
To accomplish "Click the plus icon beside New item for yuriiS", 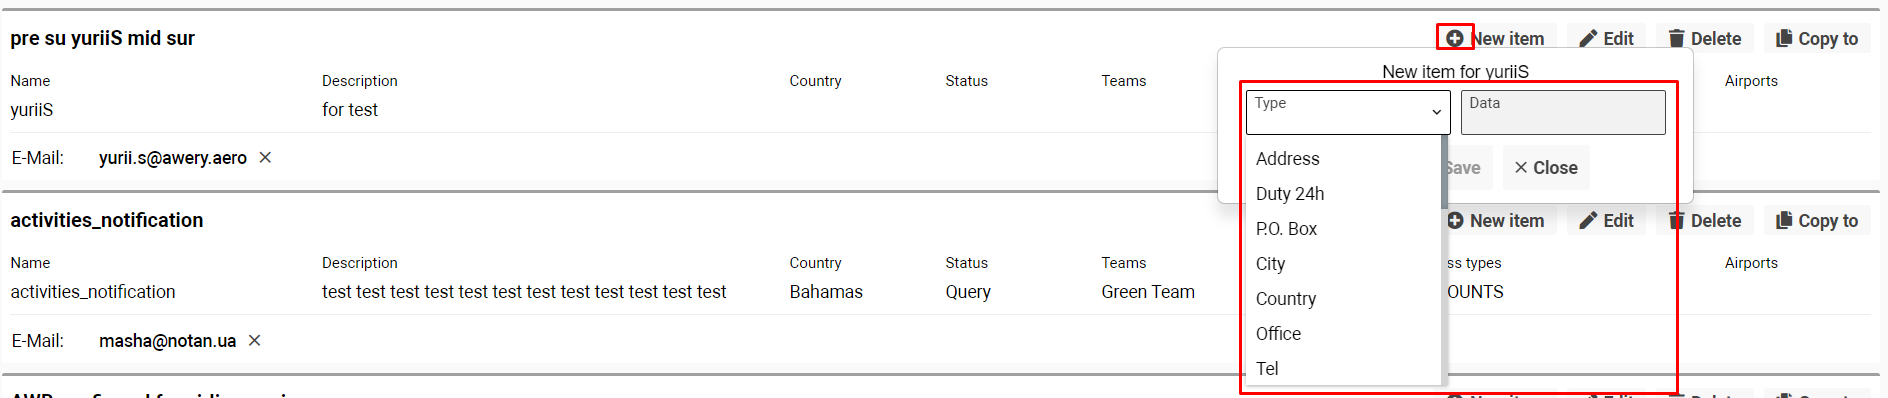I will (1455, 38).
